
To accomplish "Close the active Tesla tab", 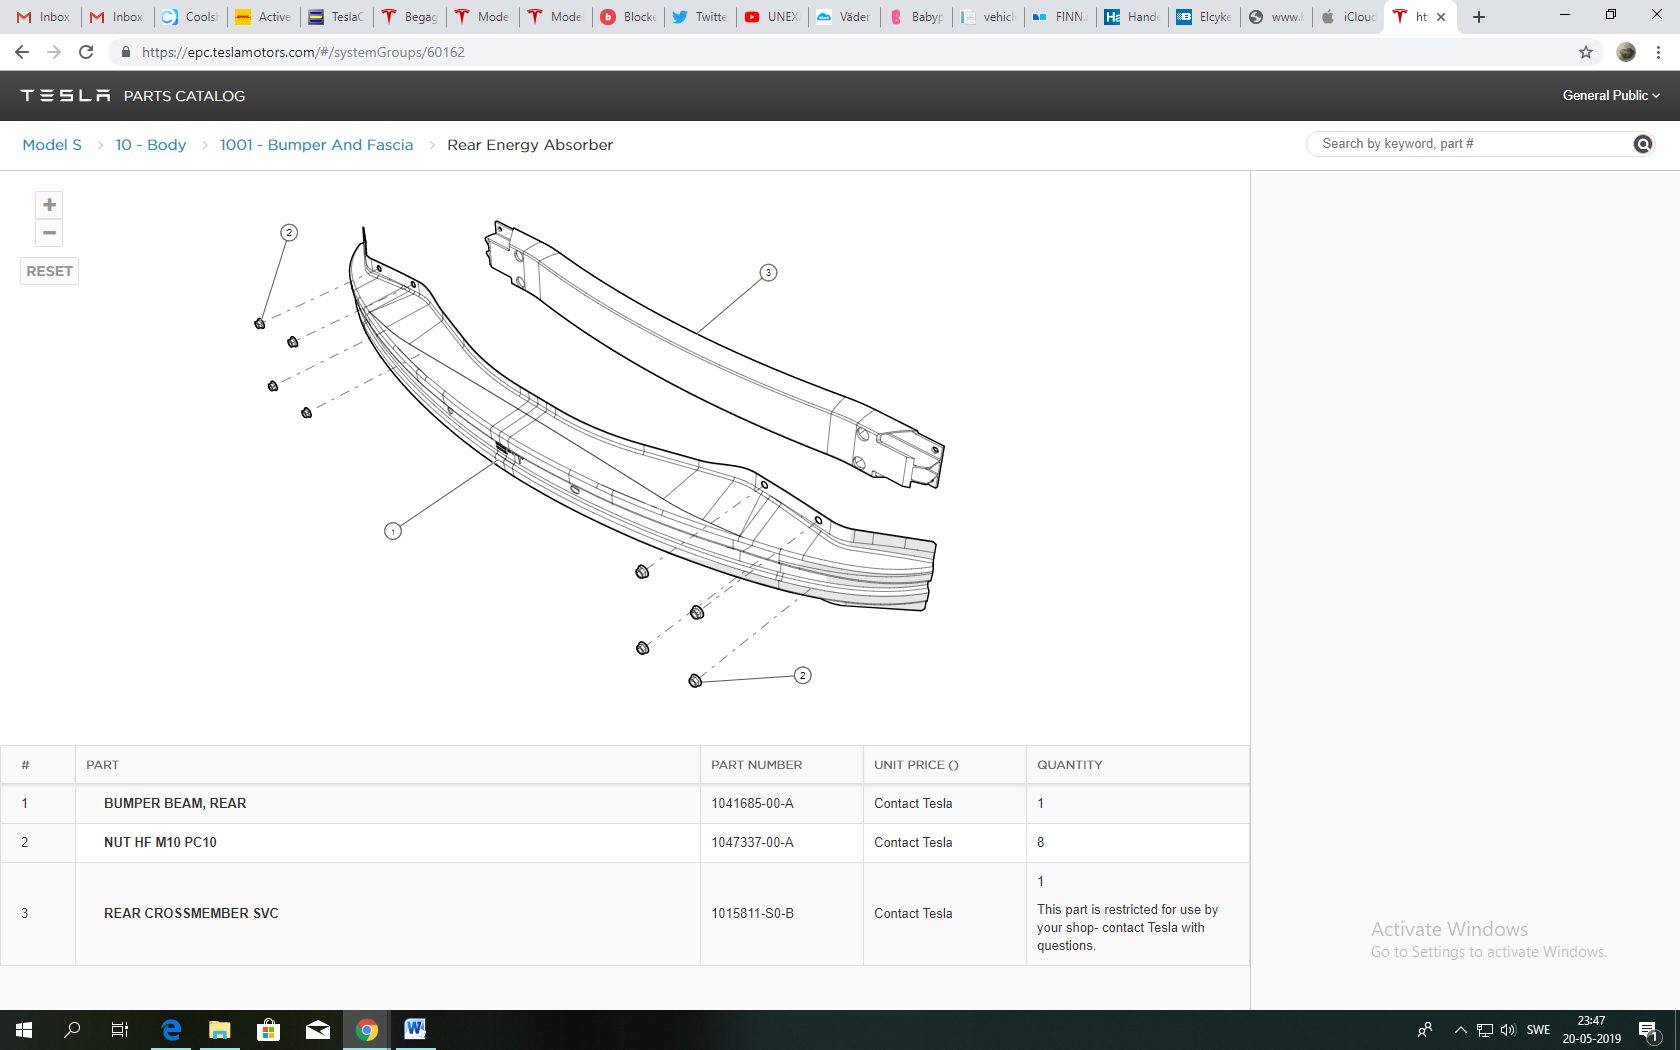I will coord(1441,17).
